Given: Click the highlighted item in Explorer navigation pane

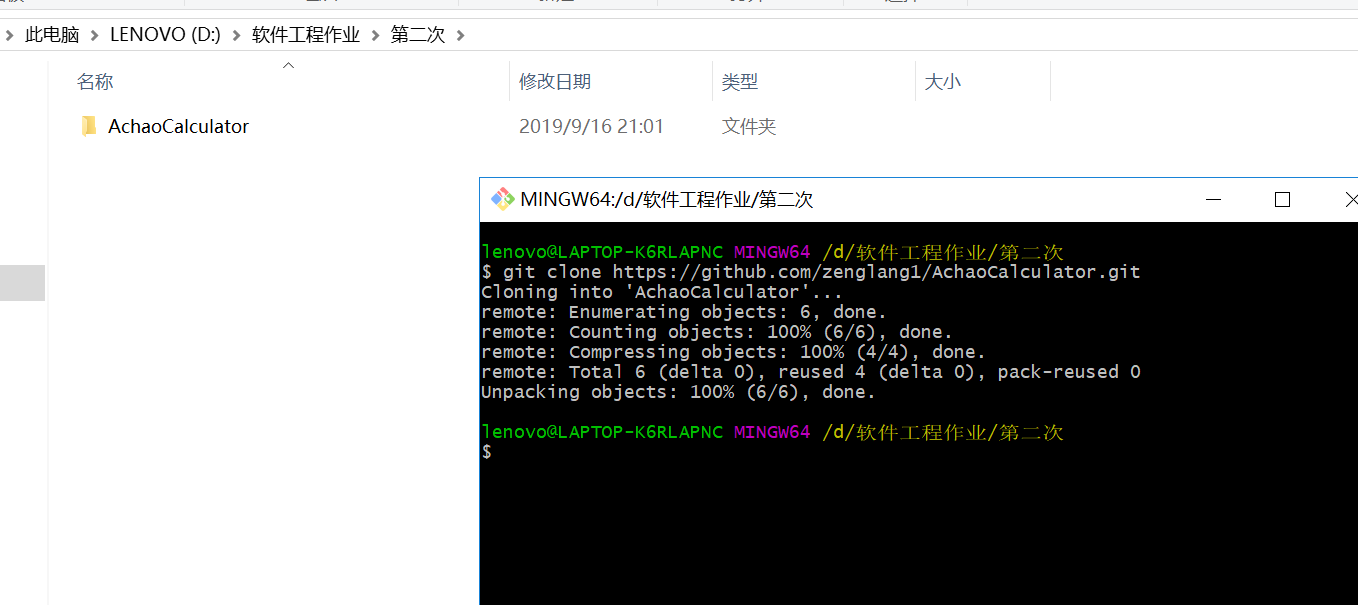Looking at the screenshot, I should point(22,283).
